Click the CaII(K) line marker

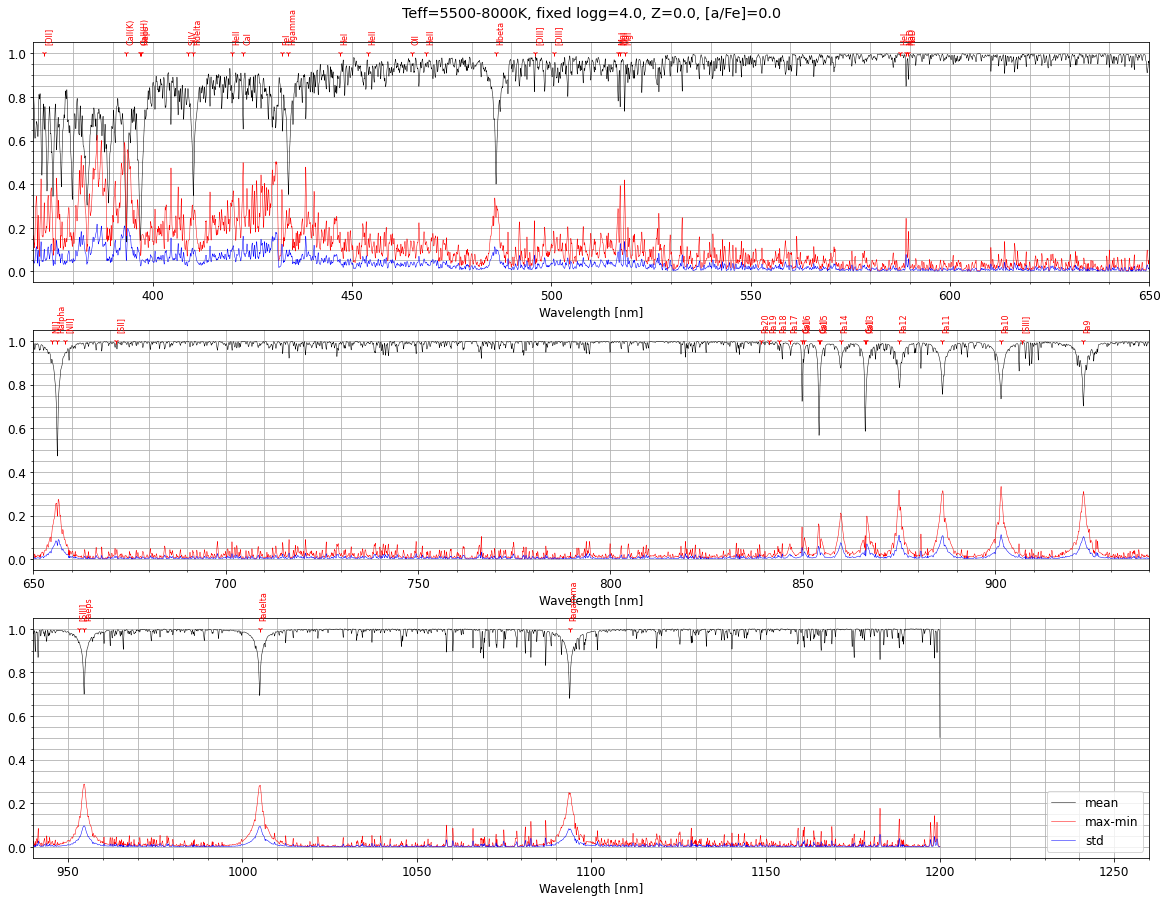pos(126,54)
